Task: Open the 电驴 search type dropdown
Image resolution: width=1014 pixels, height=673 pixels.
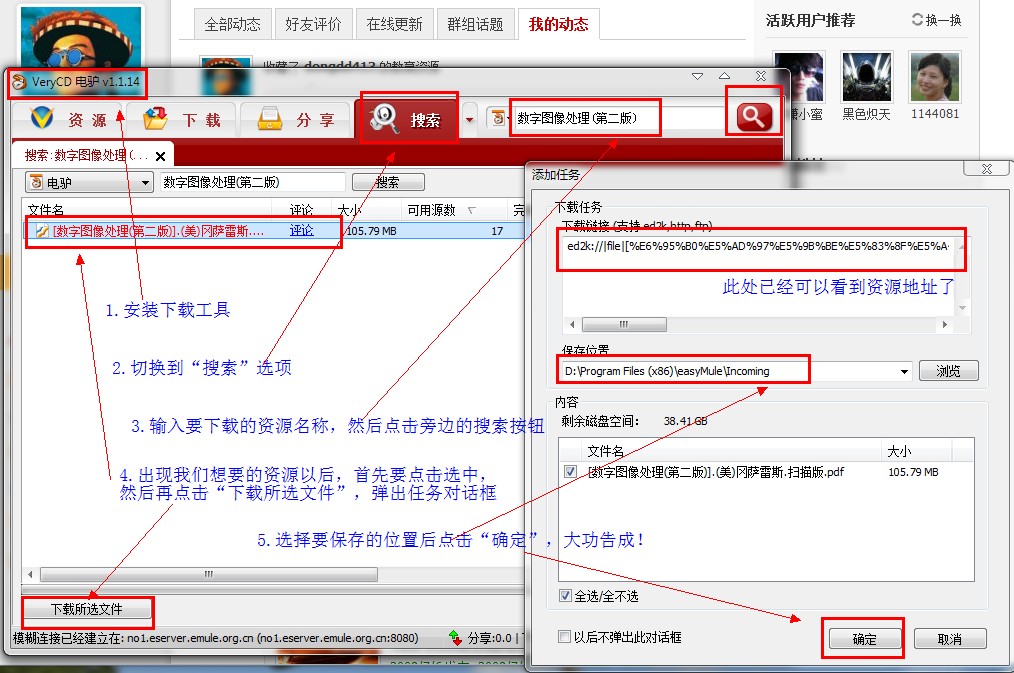Action: pos(89,182)
